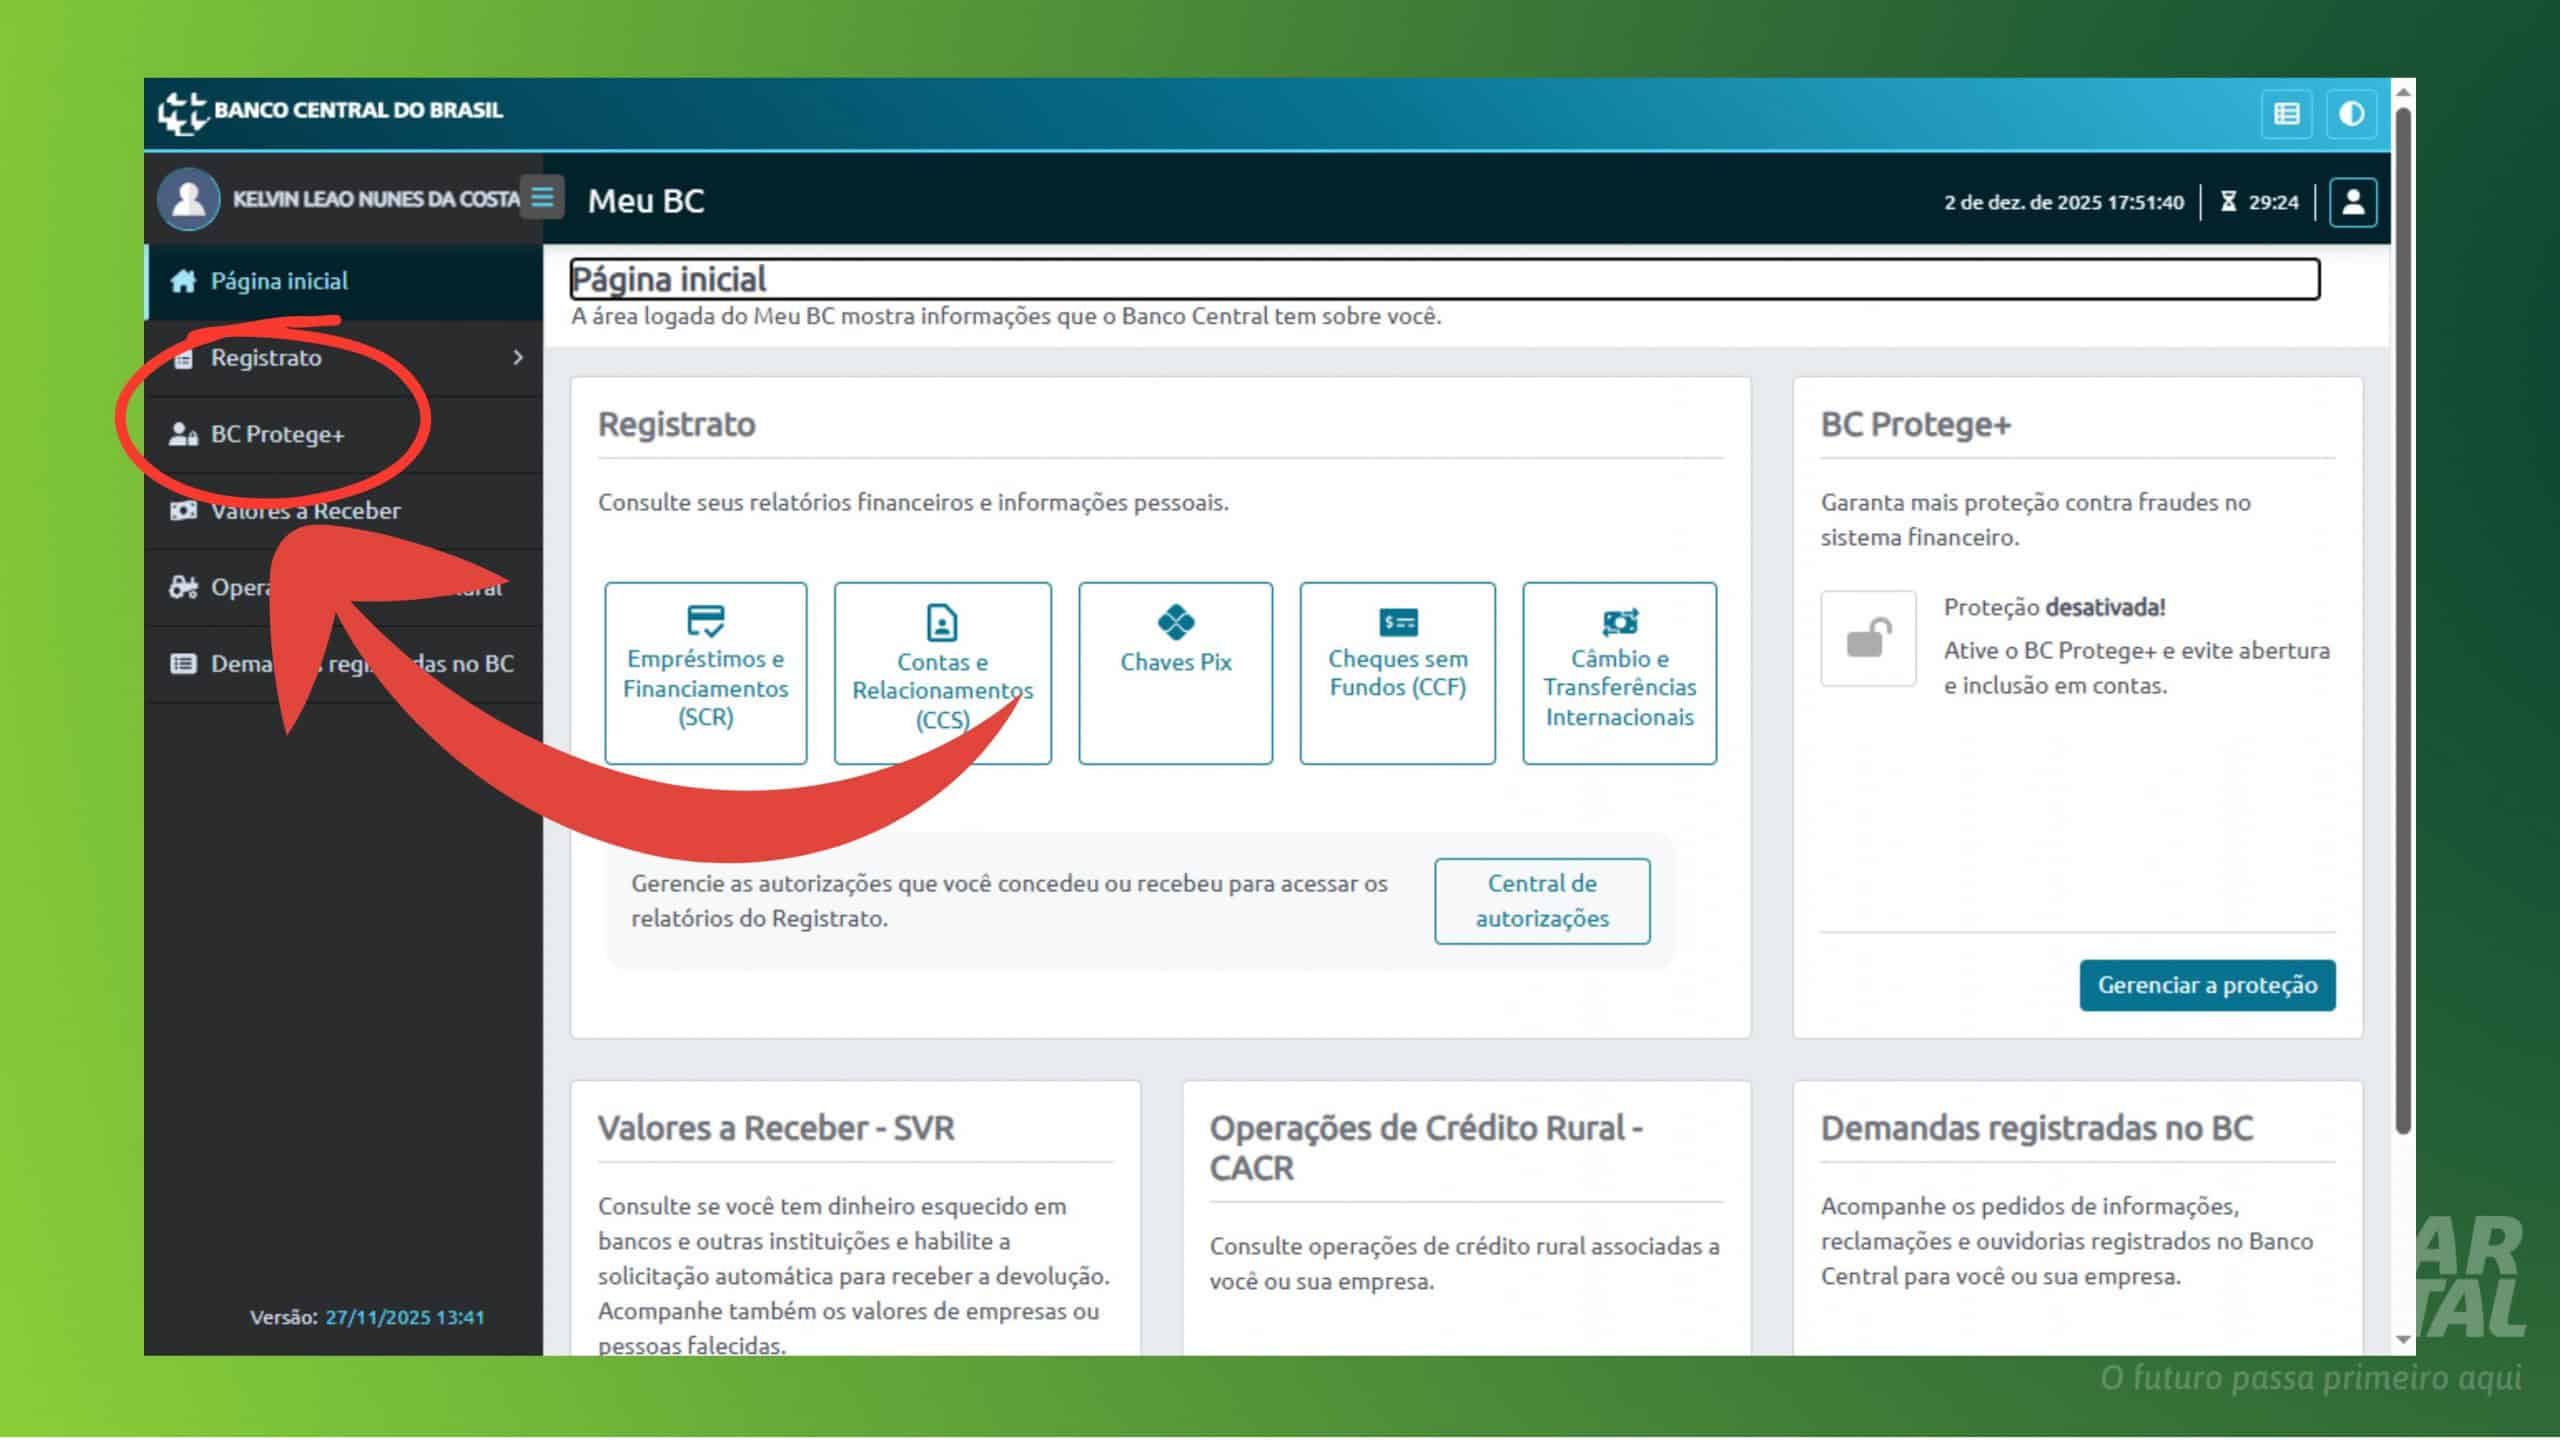
Task: Open Central de autorizações
Action: tap(1541, 900)
